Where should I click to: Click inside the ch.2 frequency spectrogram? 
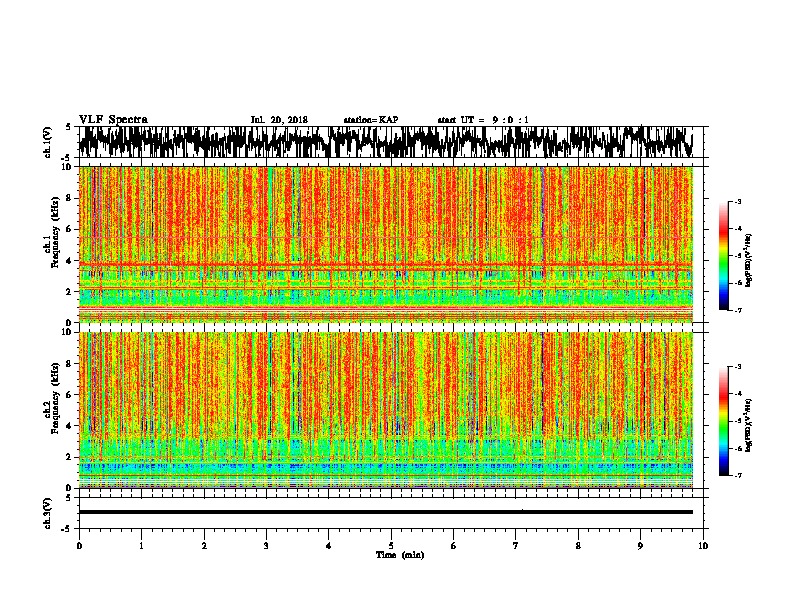click(x=386, y=410)
